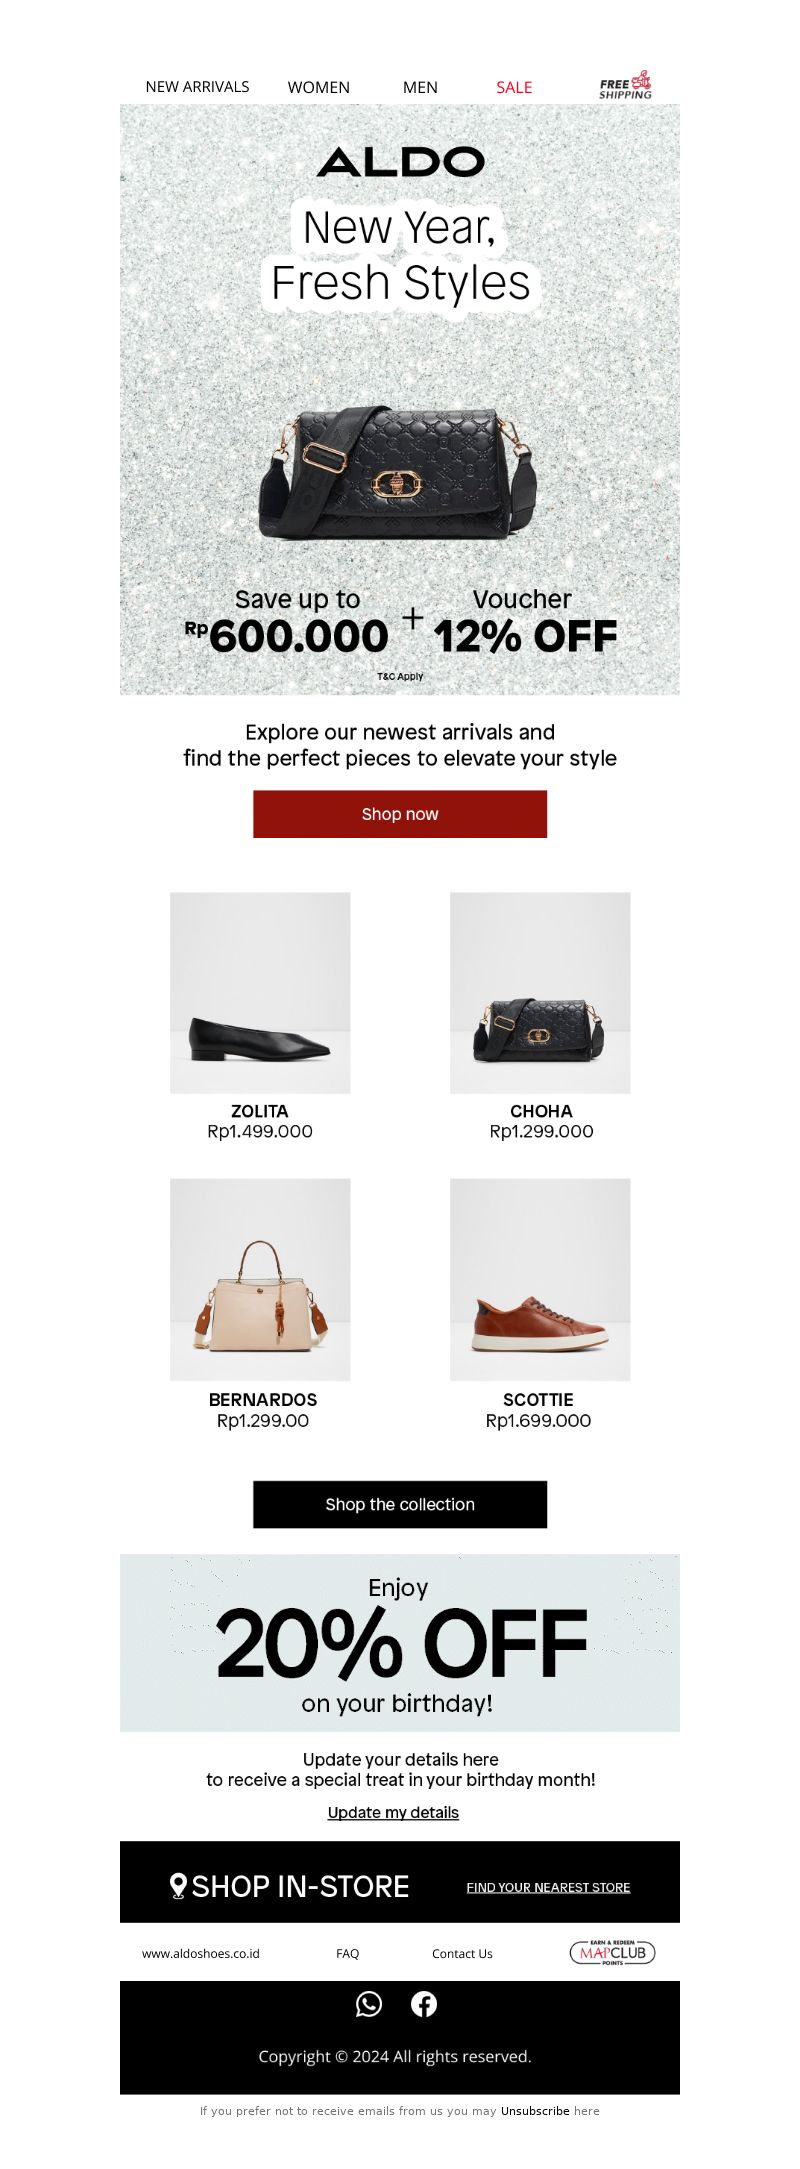Viewport: 800px width, 2169px height.
Task: Open the red Sale menu item
Action: click(514, 87)
